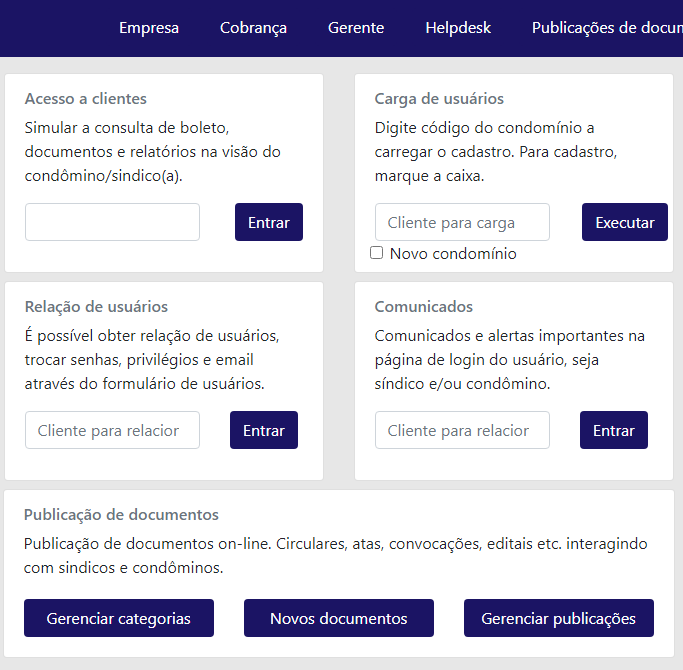The width and height of the screenshot is (683, 670).
Task: Click the Novos documentos button
Action: pyautogui.click(x=338, y=618)
